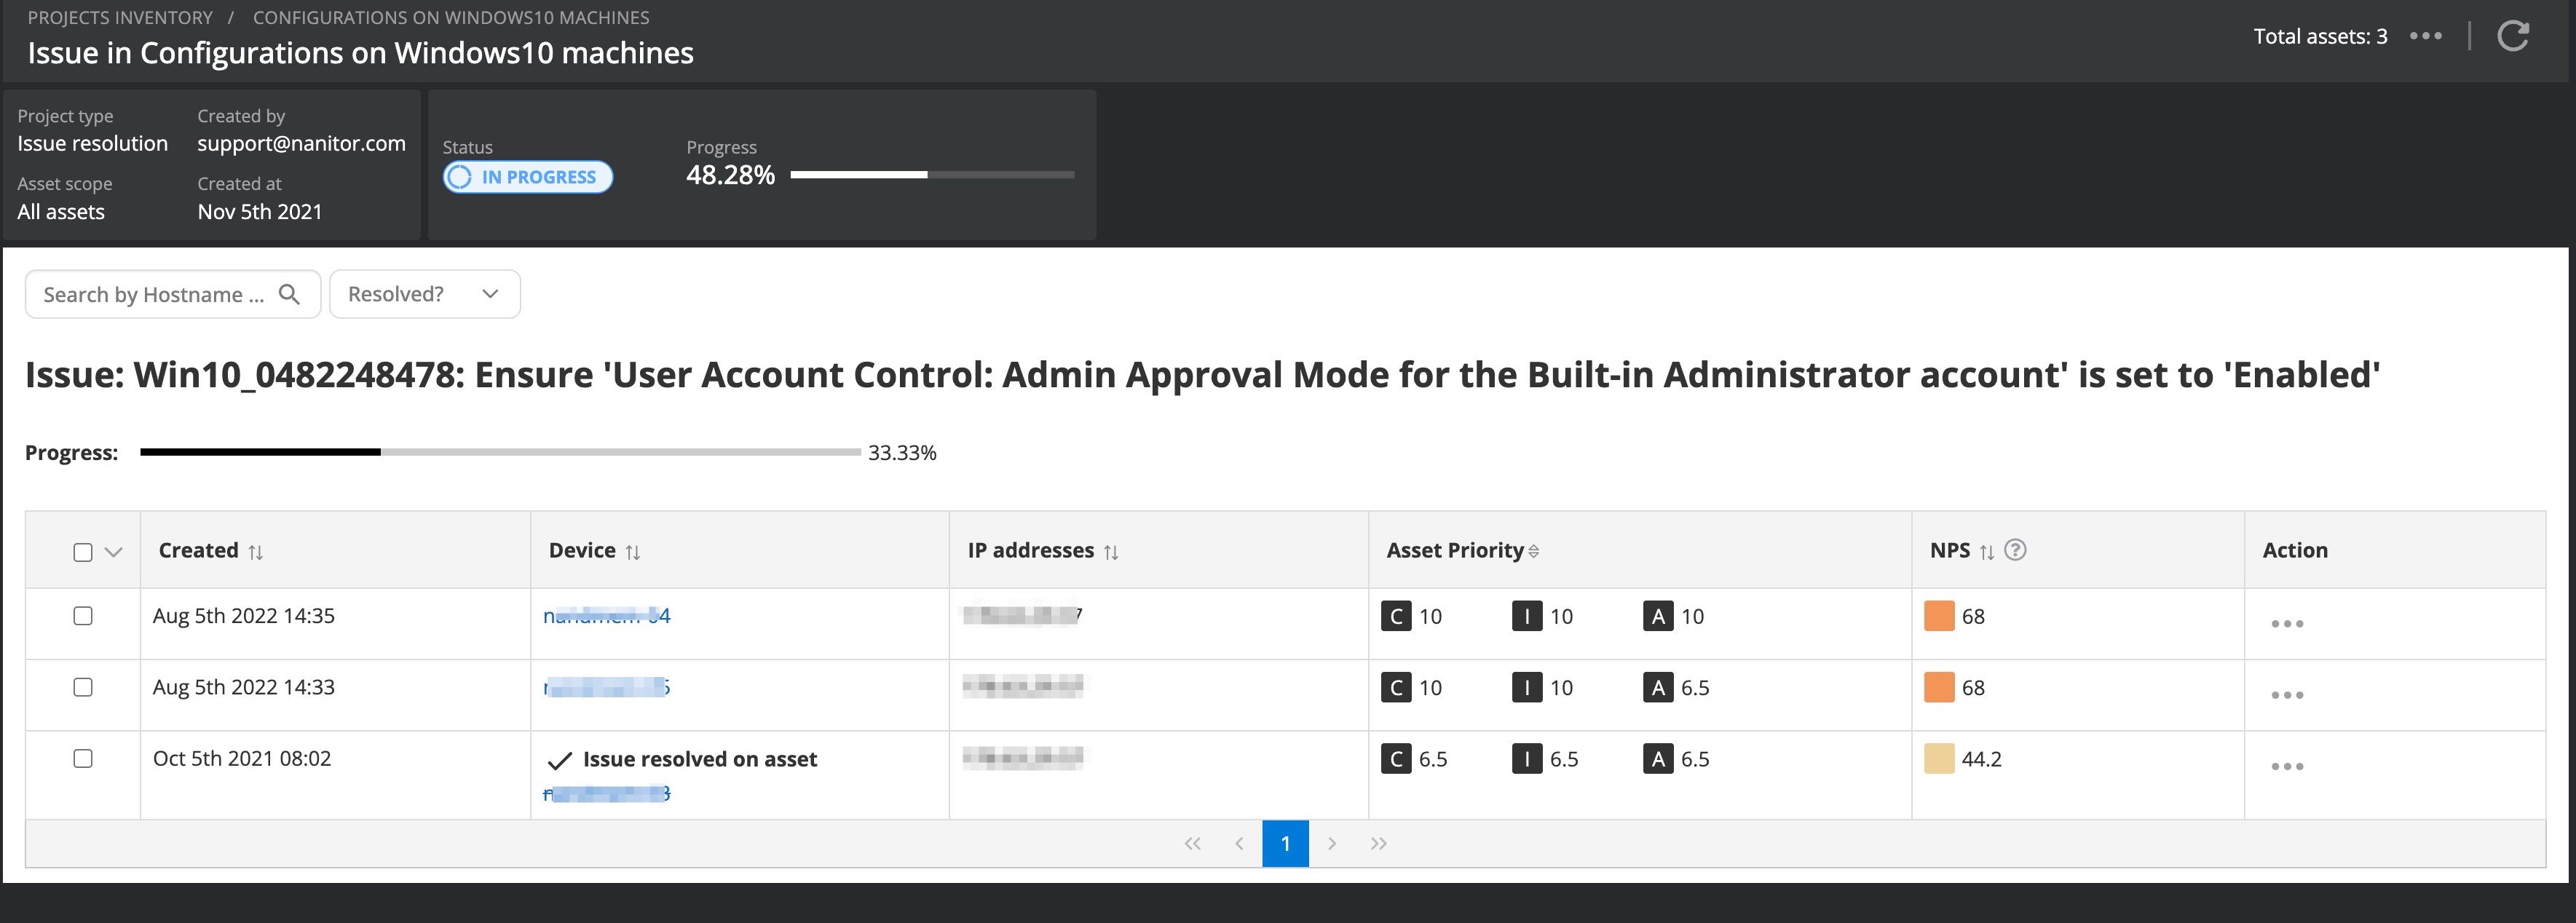Click the NPS help question mark icon
This screenshot has height=923, width=2576.
(2016, 550)
